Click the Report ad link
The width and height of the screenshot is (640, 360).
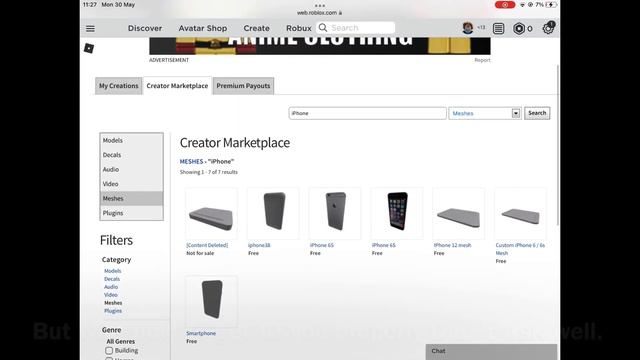[482, 60]
